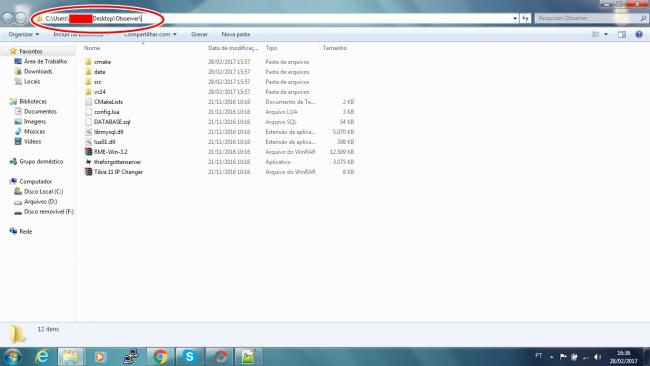Show the preview pane toggle icon
The height and width of the screenshot is (366, 650).
point(622,34)
